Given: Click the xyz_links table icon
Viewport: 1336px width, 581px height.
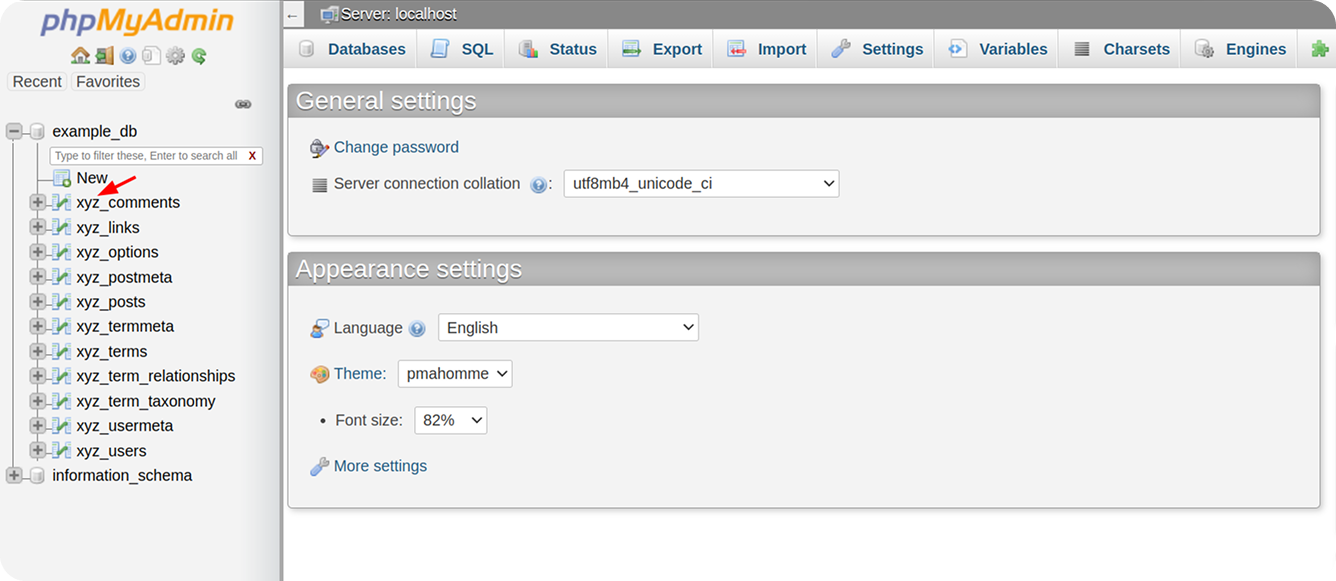Looking at the screenshot, I should pos(61,227).
